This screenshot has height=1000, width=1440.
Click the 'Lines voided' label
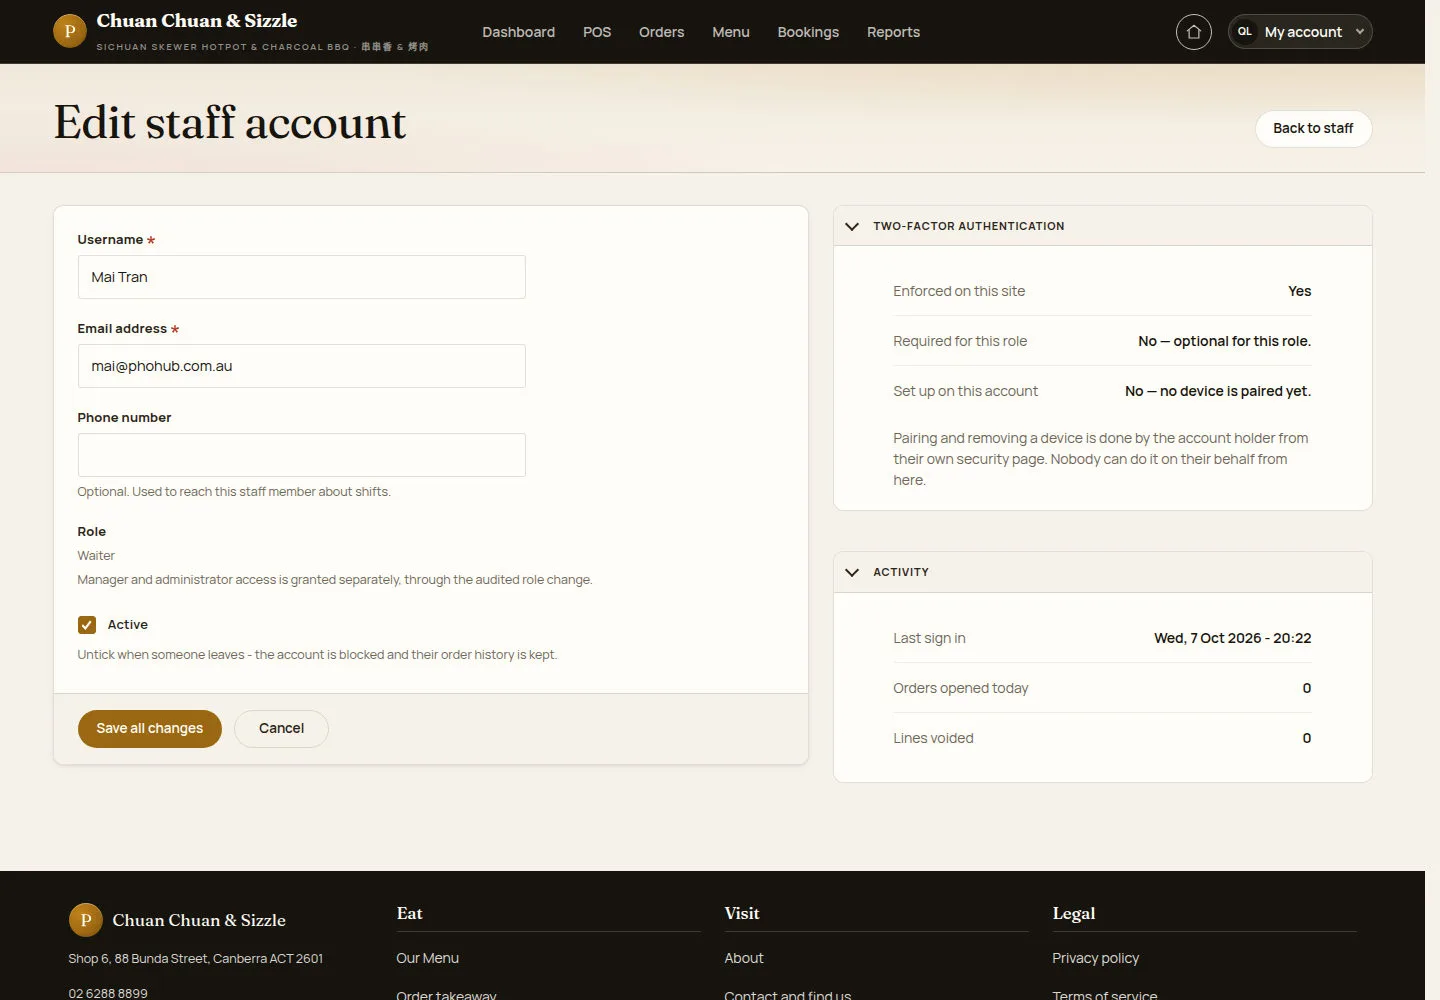tap(933, 738)
